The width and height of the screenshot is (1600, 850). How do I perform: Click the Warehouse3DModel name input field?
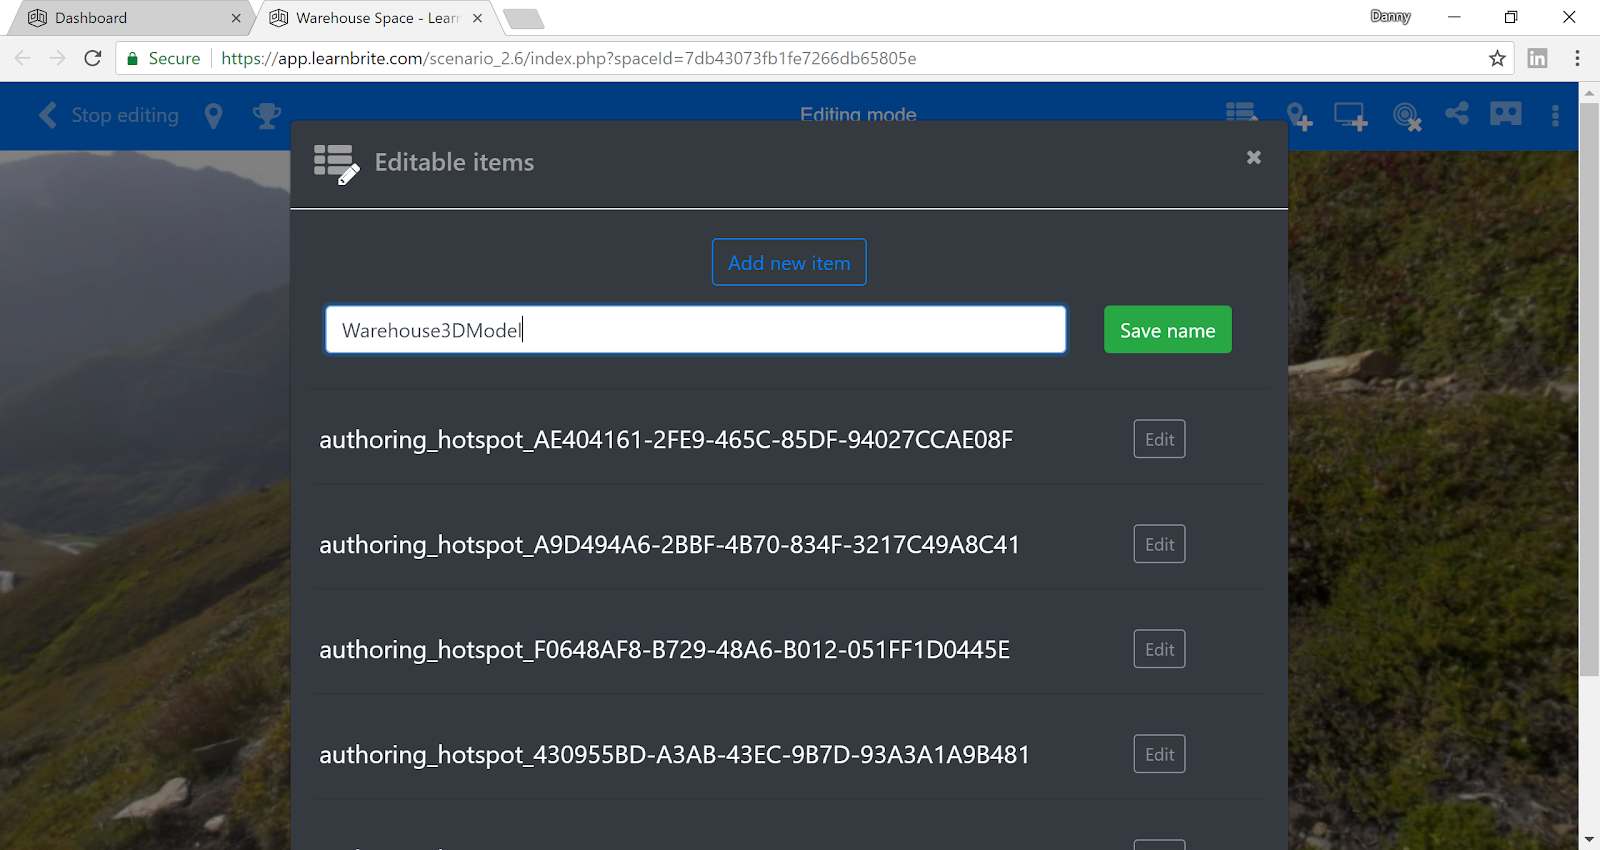point(696,330)
